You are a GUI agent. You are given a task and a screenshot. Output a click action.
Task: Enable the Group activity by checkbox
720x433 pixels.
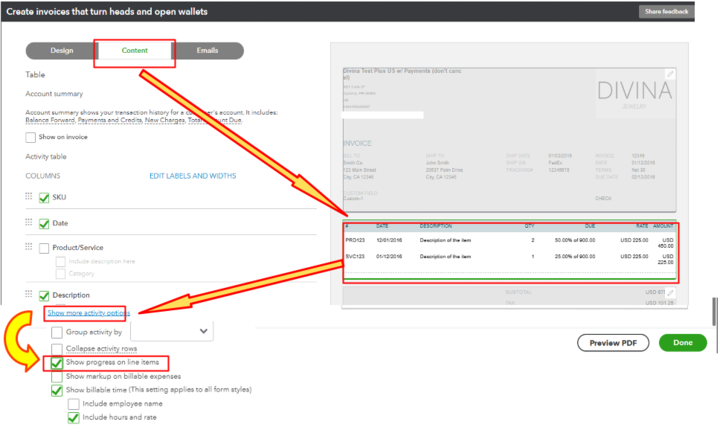coord(57,332)
